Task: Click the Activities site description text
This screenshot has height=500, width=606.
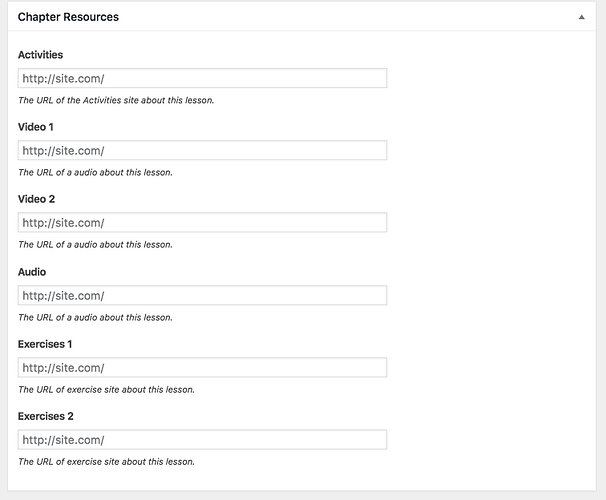Action: click(x=116, y=100)
